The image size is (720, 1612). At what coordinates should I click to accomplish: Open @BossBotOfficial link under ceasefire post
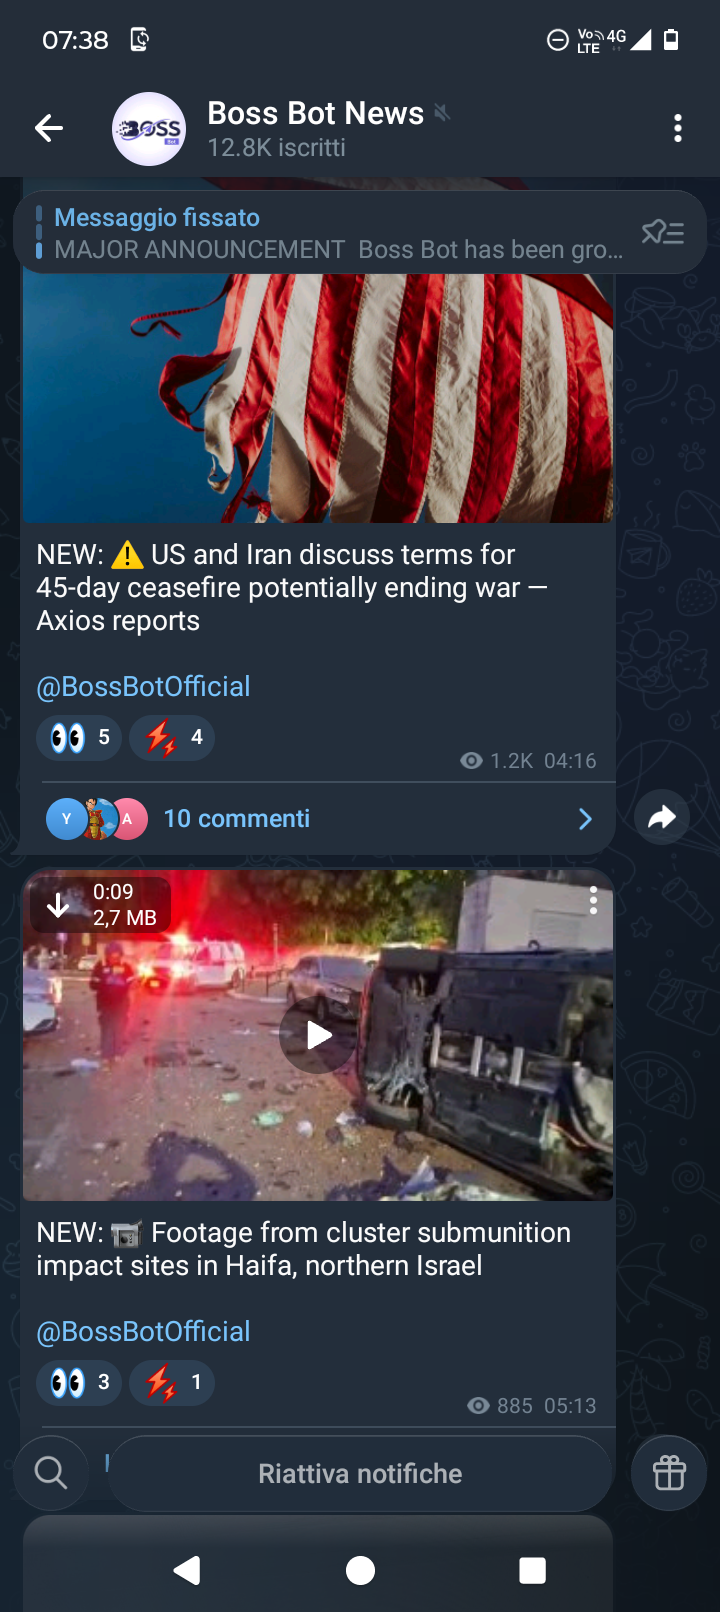click(x=143, y=687)
